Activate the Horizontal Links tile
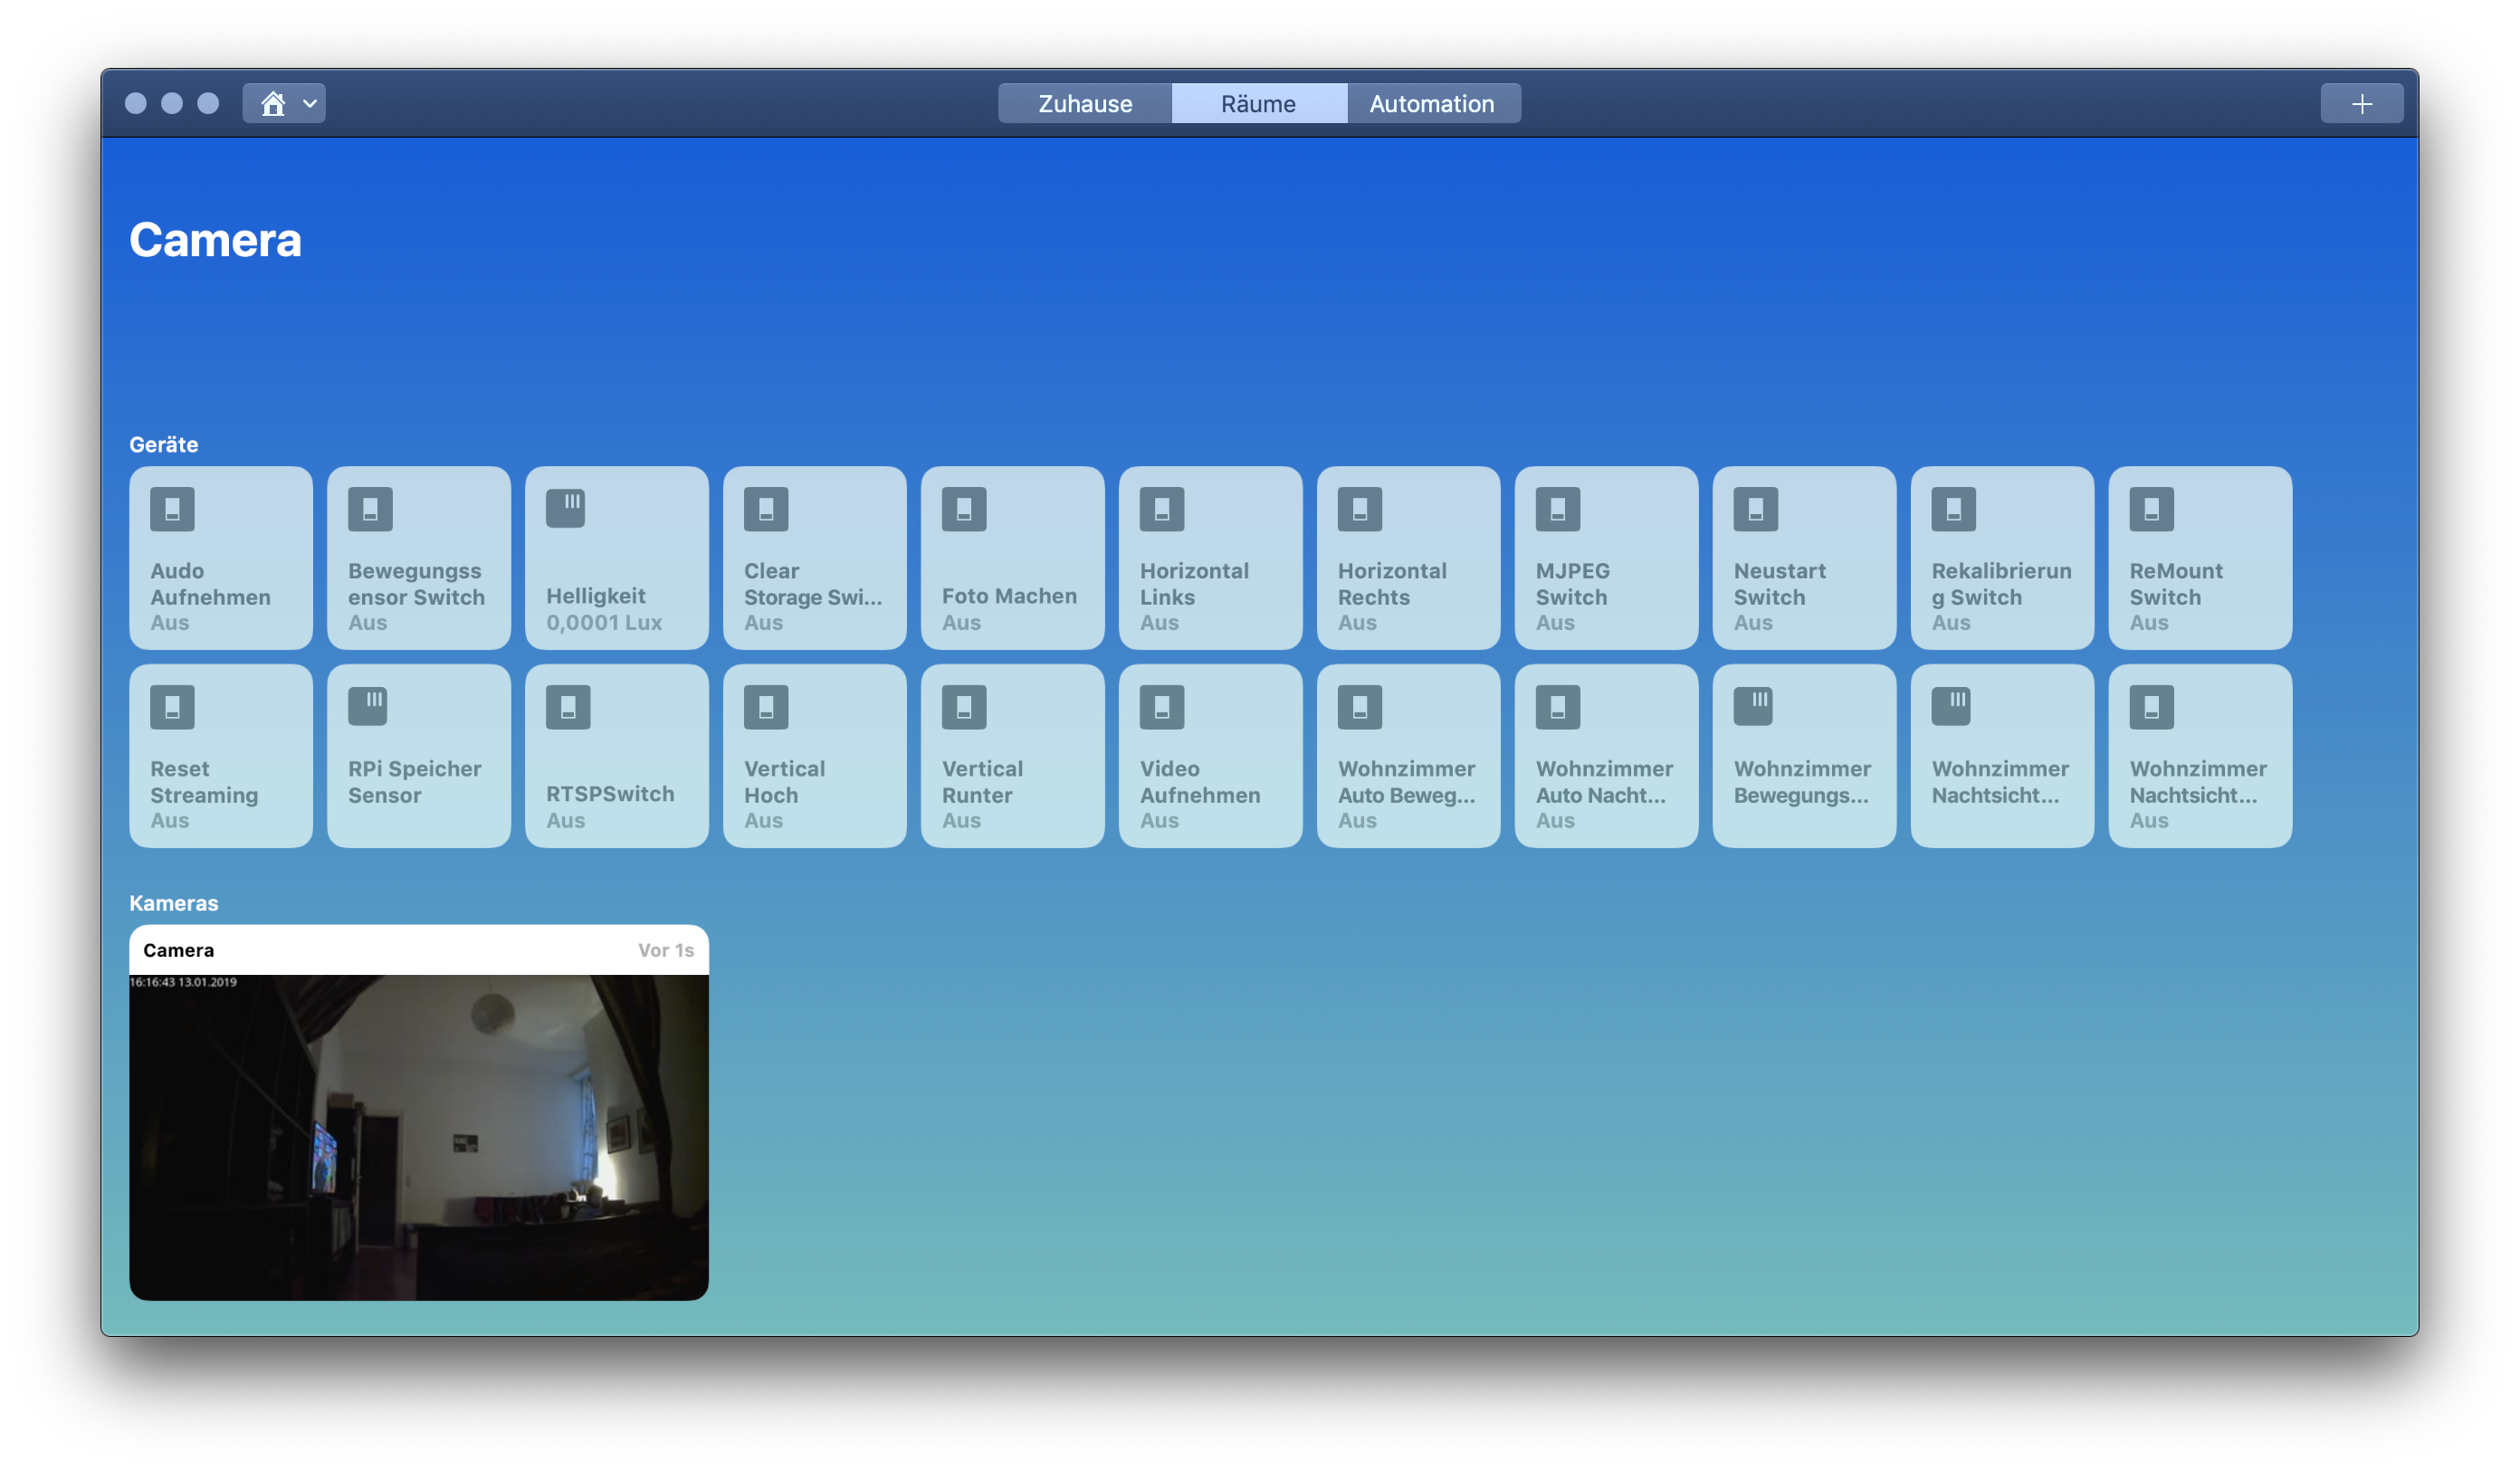The height and width of the screenshot is (1470, 2520). point(1210,558)
